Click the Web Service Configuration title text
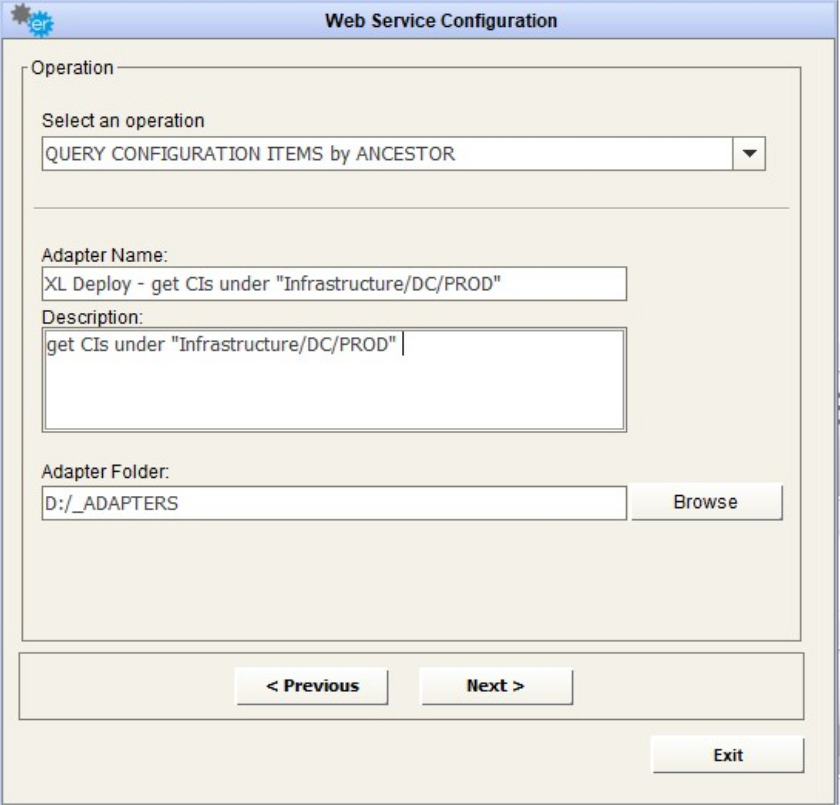Image resolution: width=840 pixels, height=805 pixels. 441,21
